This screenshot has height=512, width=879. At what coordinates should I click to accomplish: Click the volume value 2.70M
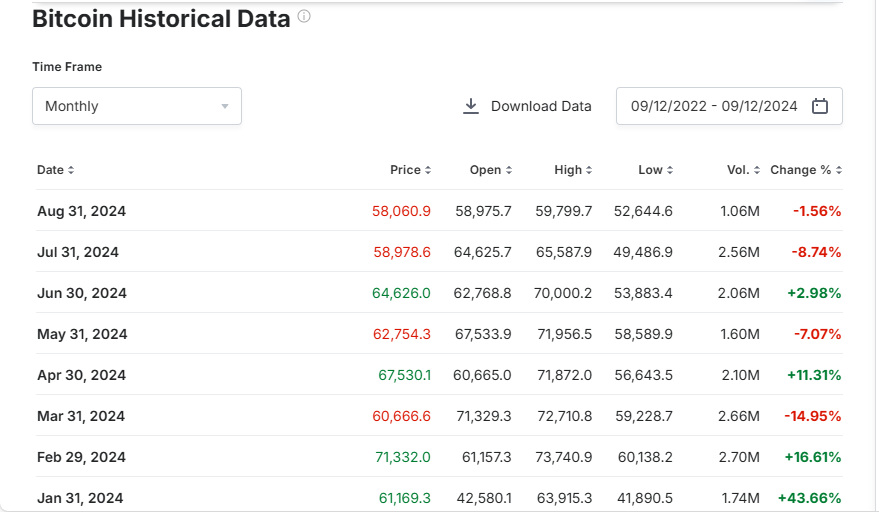coord(739,457)
